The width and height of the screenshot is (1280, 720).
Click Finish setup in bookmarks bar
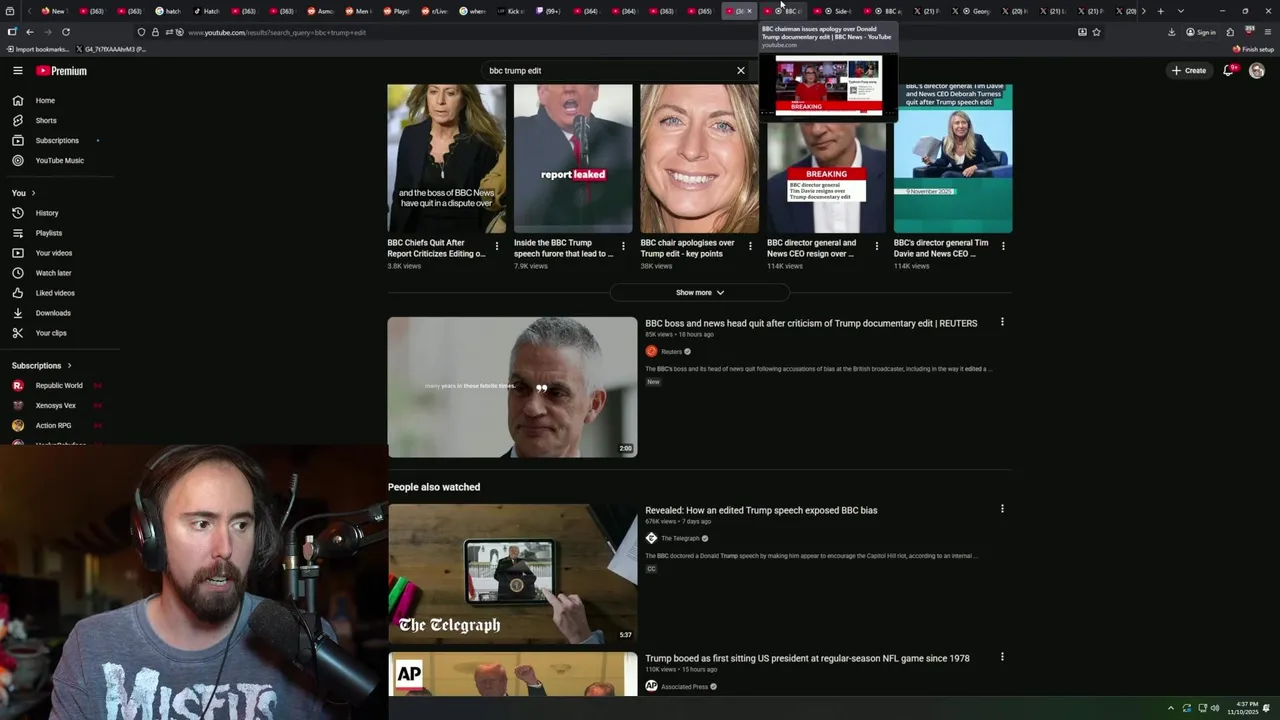pos(1253,49)
